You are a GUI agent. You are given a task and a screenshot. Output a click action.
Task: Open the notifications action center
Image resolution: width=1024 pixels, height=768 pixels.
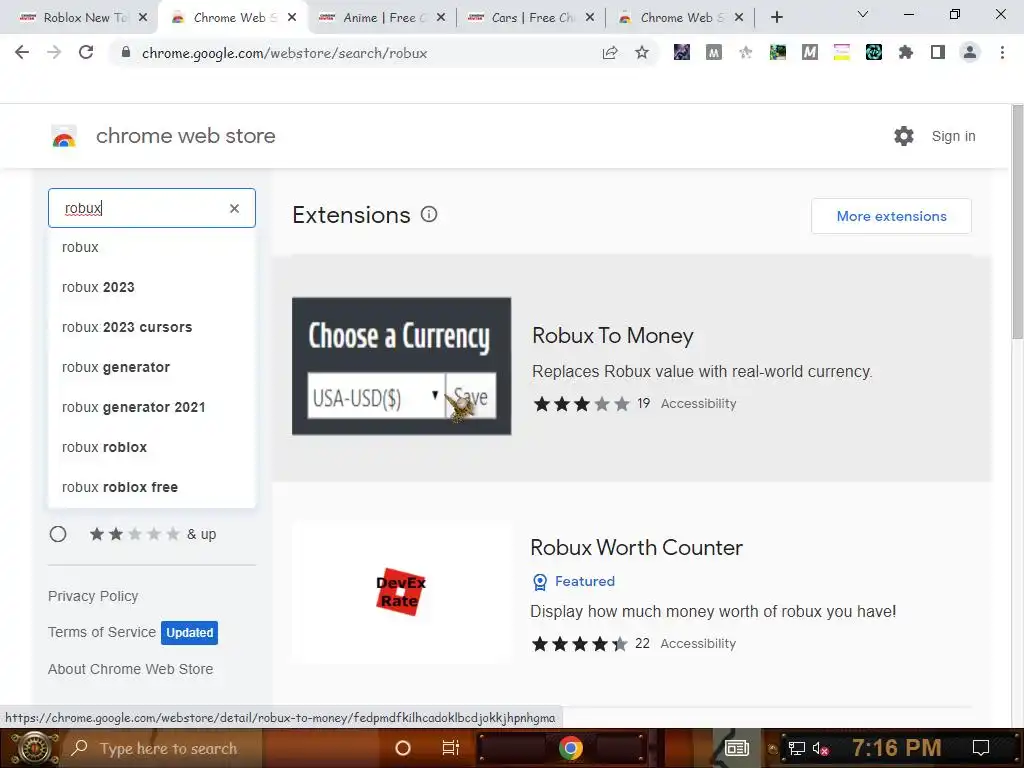click(x=981, y=748)
